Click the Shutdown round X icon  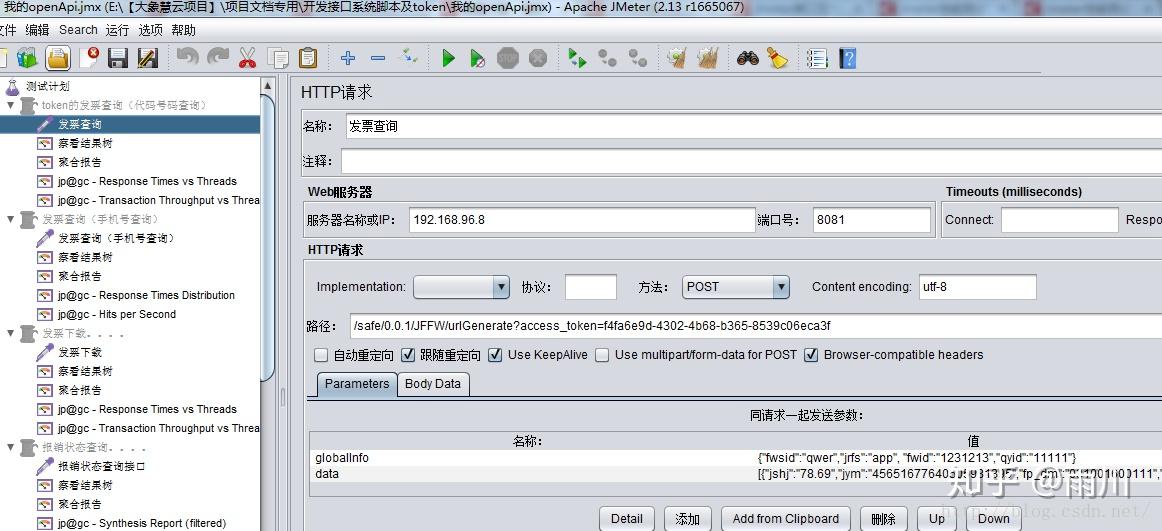coord(538,58)
